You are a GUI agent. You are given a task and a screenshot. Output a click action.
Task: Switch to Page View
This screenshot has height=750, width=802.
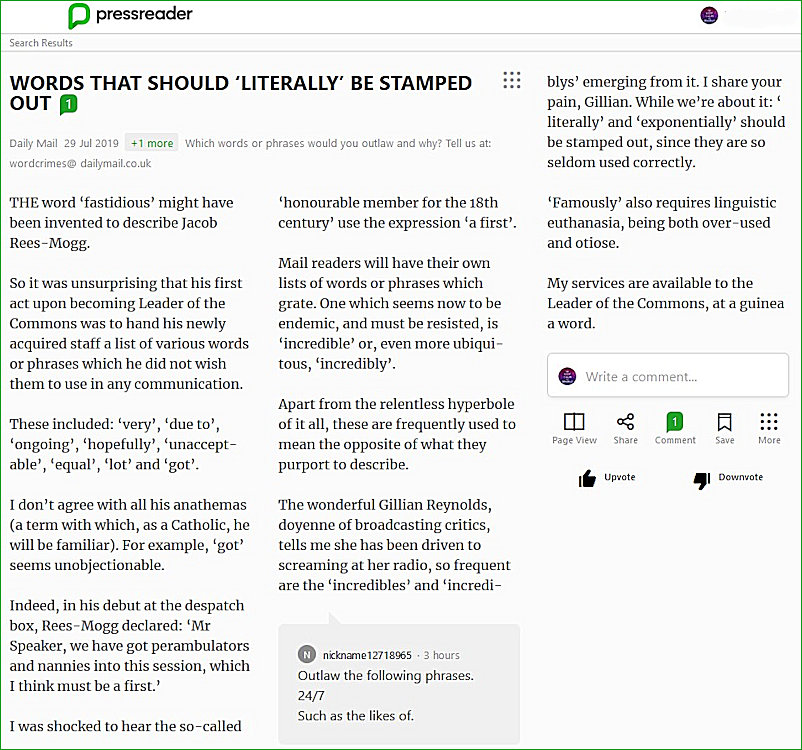[574, 427]
